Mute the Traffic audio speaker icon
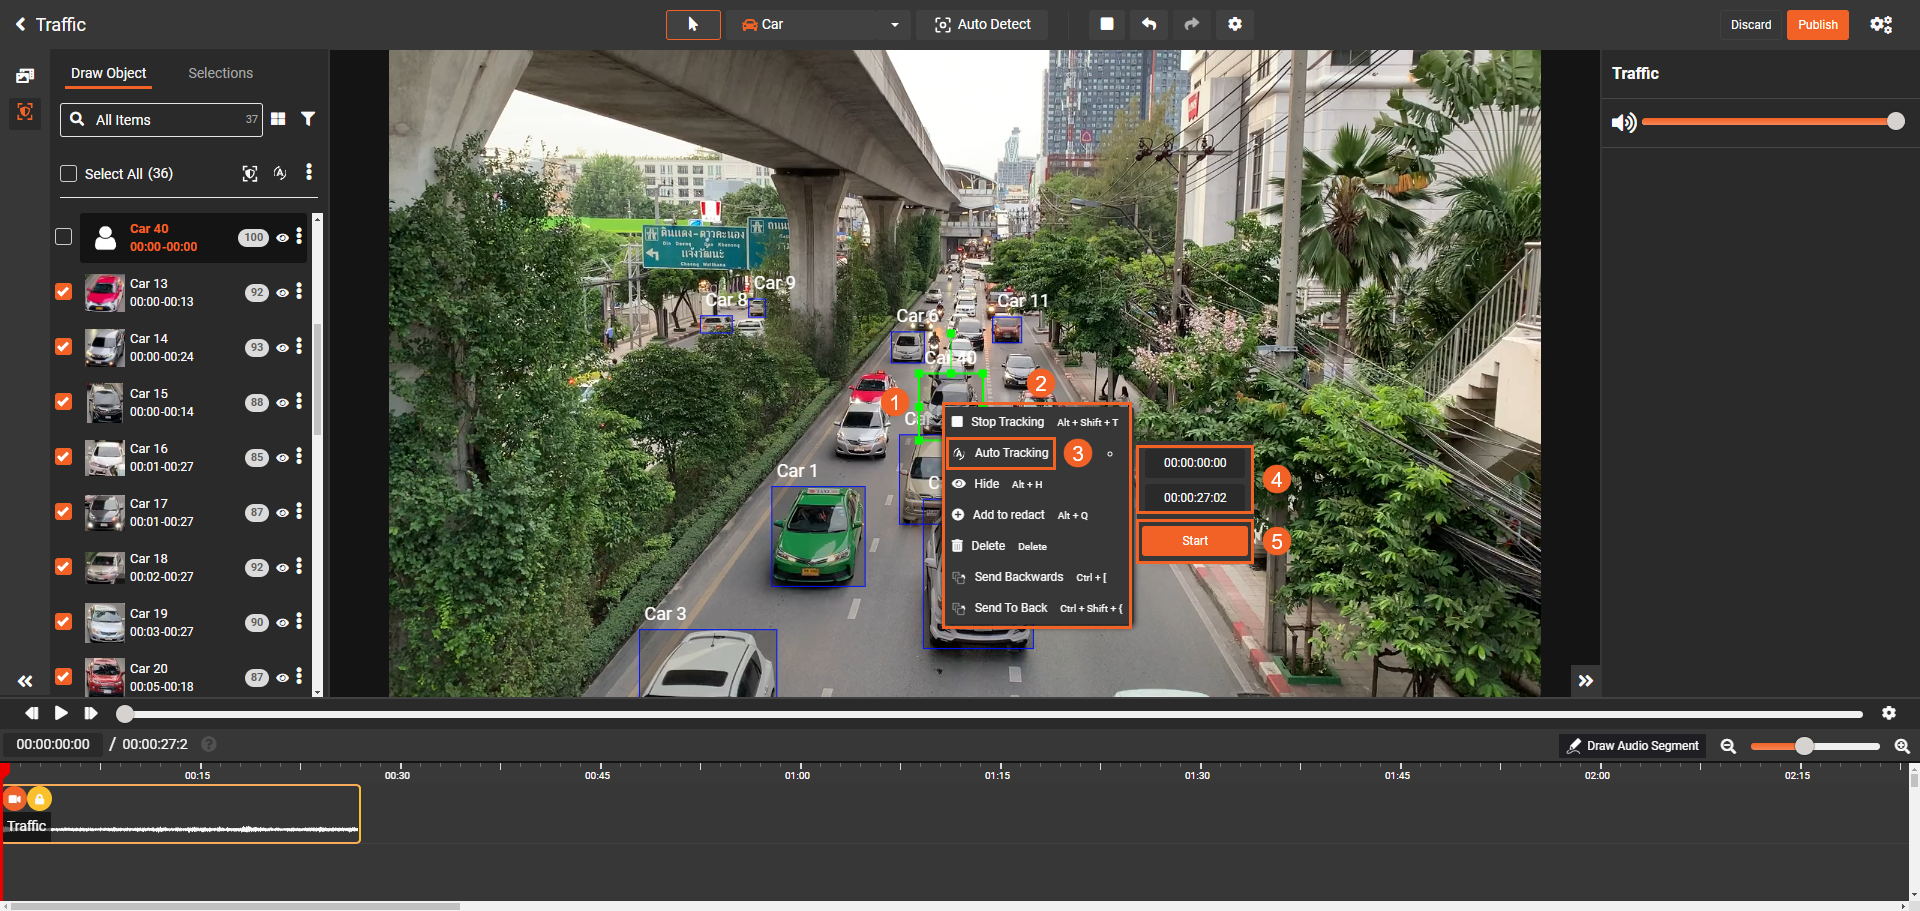The width and height of the screenshot is (1920, 911). pos(1623,122)
